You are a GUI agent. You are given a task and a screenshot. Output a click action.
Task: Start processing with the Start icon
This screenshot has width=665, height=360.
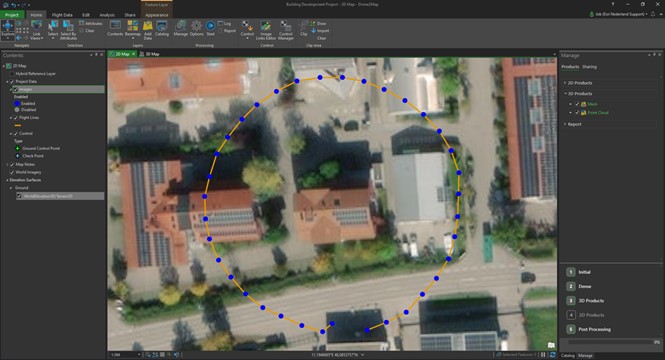coord(210,26)
